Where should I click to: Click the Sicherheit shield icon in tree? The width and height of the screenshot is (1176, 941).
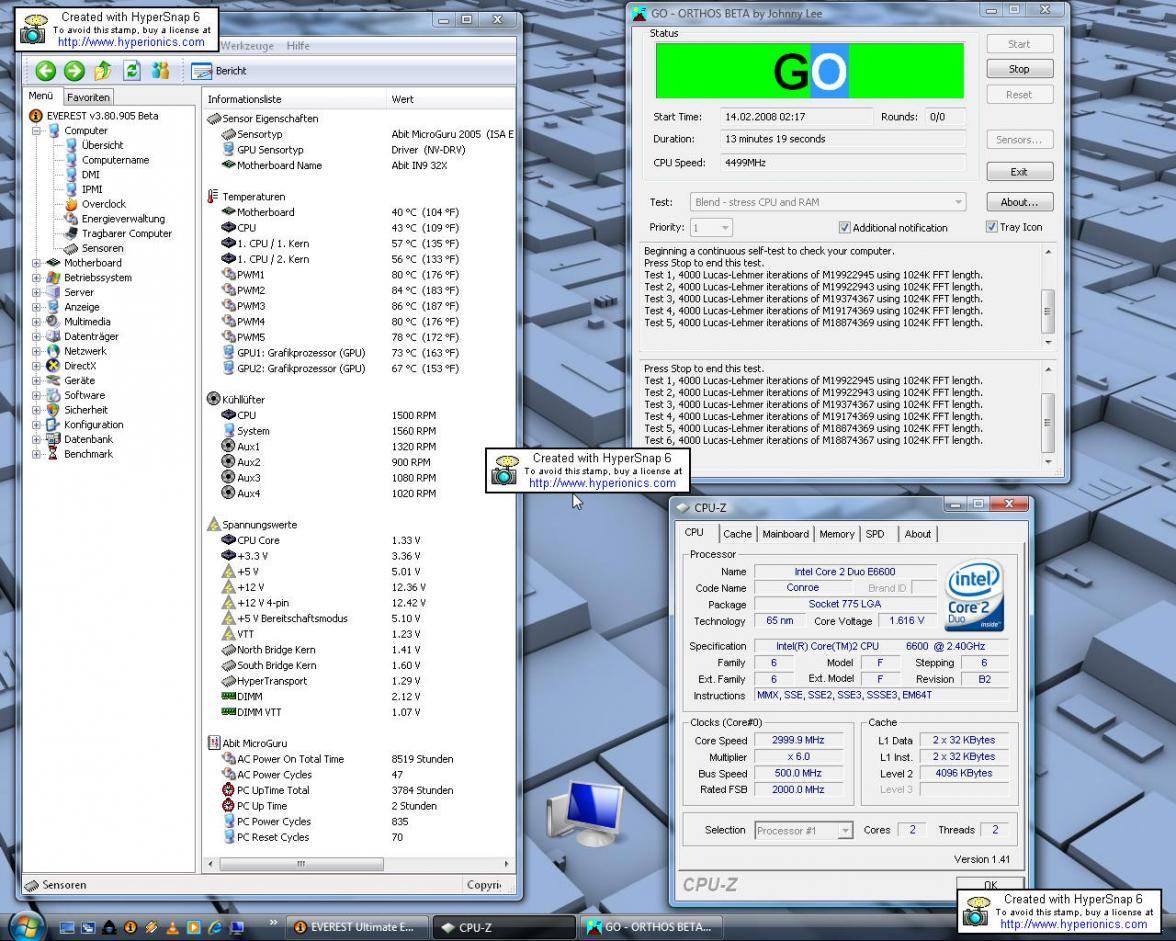click(x=52, y=410)
